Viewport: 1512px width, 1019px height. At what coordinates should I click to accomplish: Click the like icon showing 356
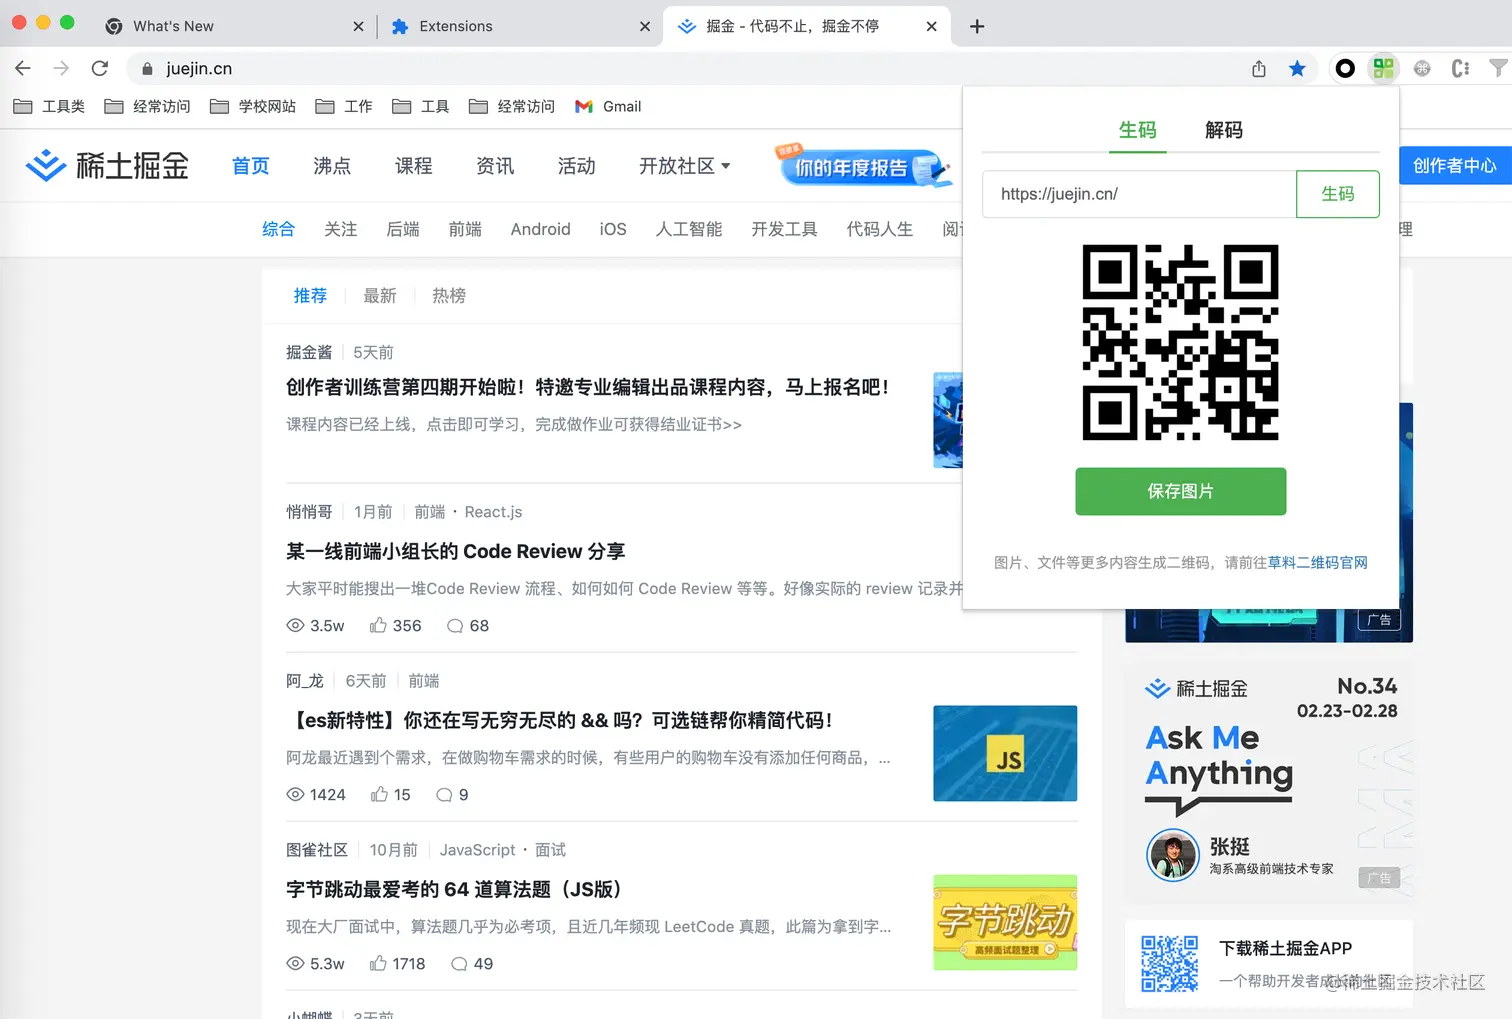pyautogui.click(x=378, y=625)
